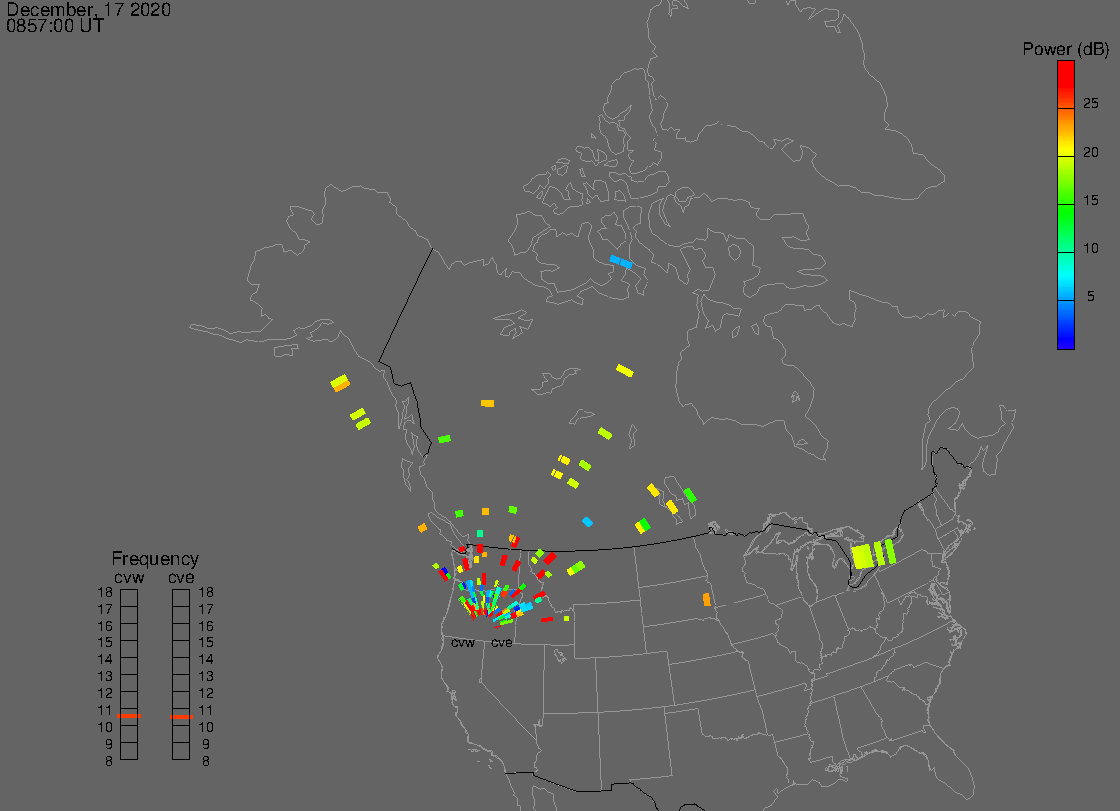
Task: Click the 8 label left of the cvw bar
Action: 109,761
